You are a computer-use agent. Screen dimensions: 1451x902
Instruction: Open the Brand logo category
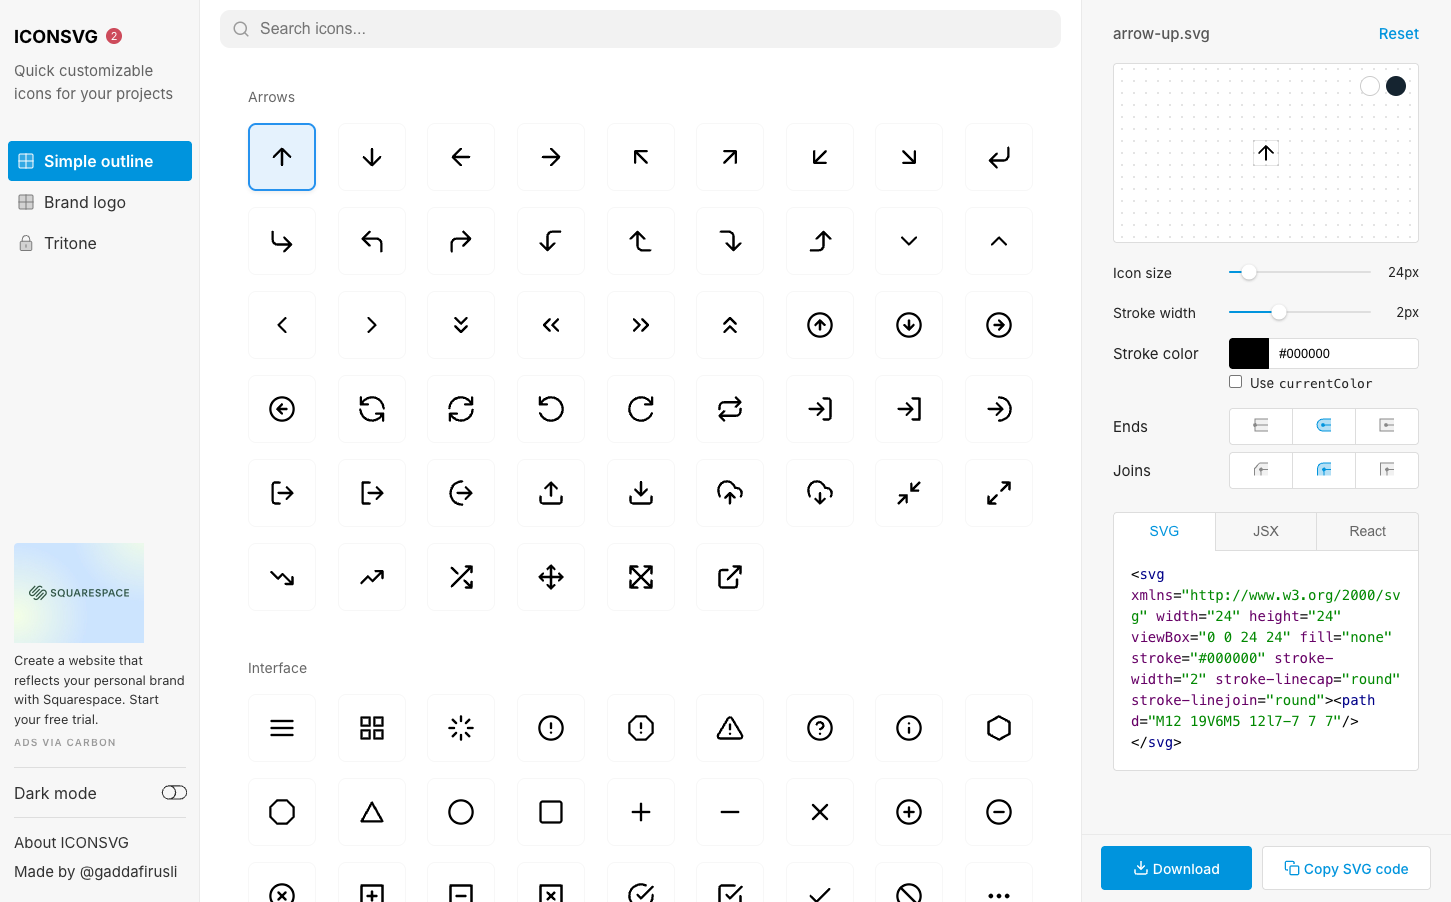84,201
